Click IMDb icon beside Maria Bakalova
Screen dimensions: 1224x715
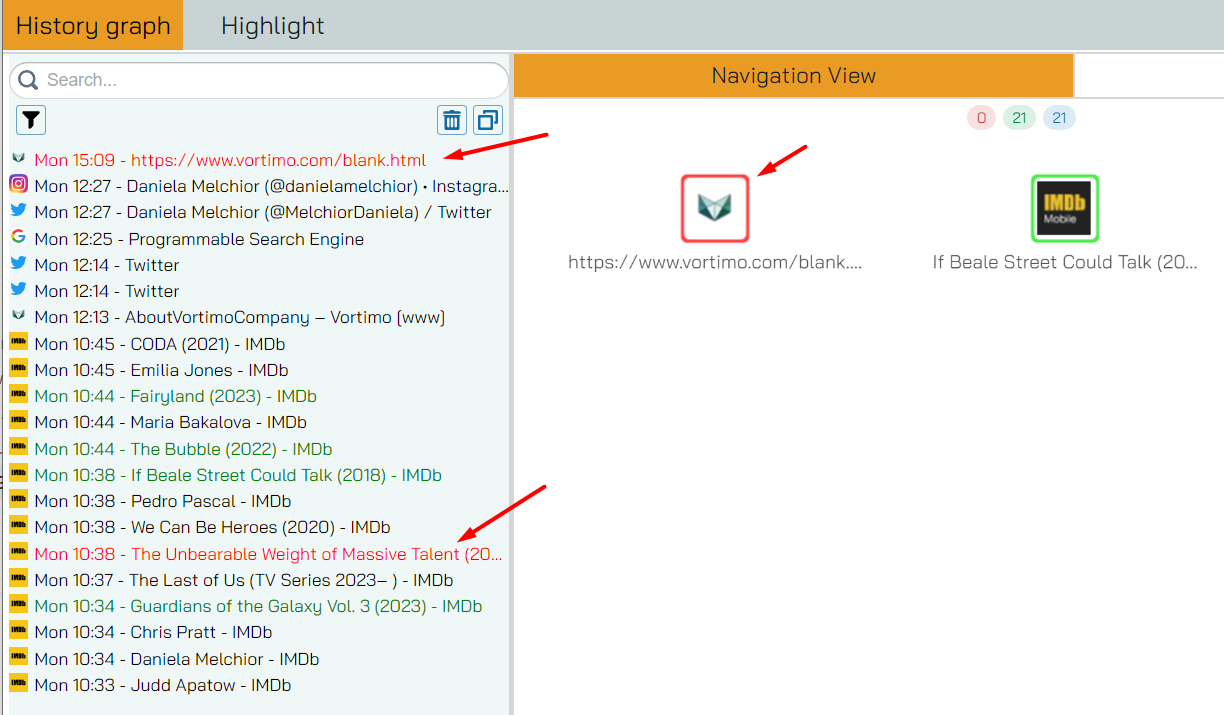click(x=18, y=420)
